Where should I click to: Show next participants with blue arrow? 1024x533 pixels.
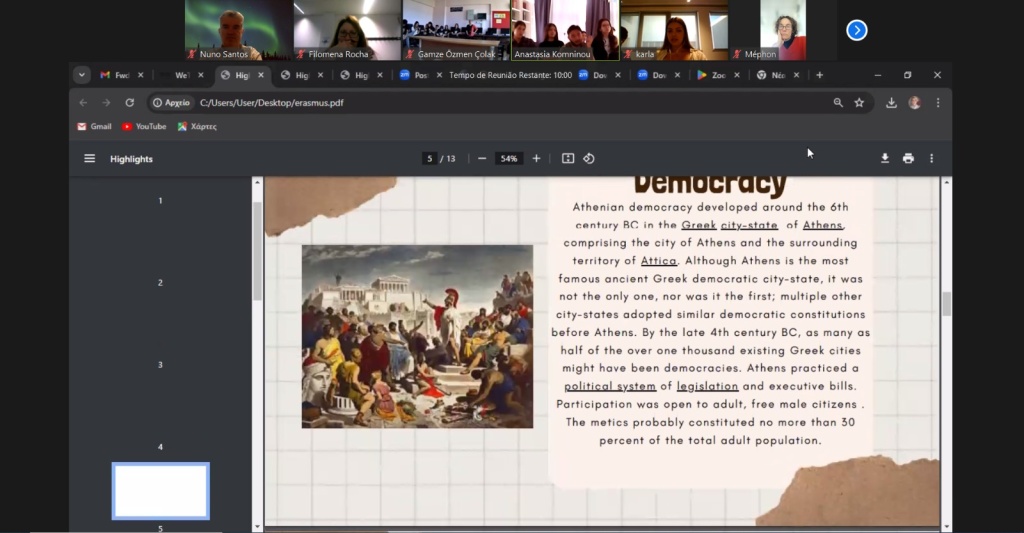point(856,30)
